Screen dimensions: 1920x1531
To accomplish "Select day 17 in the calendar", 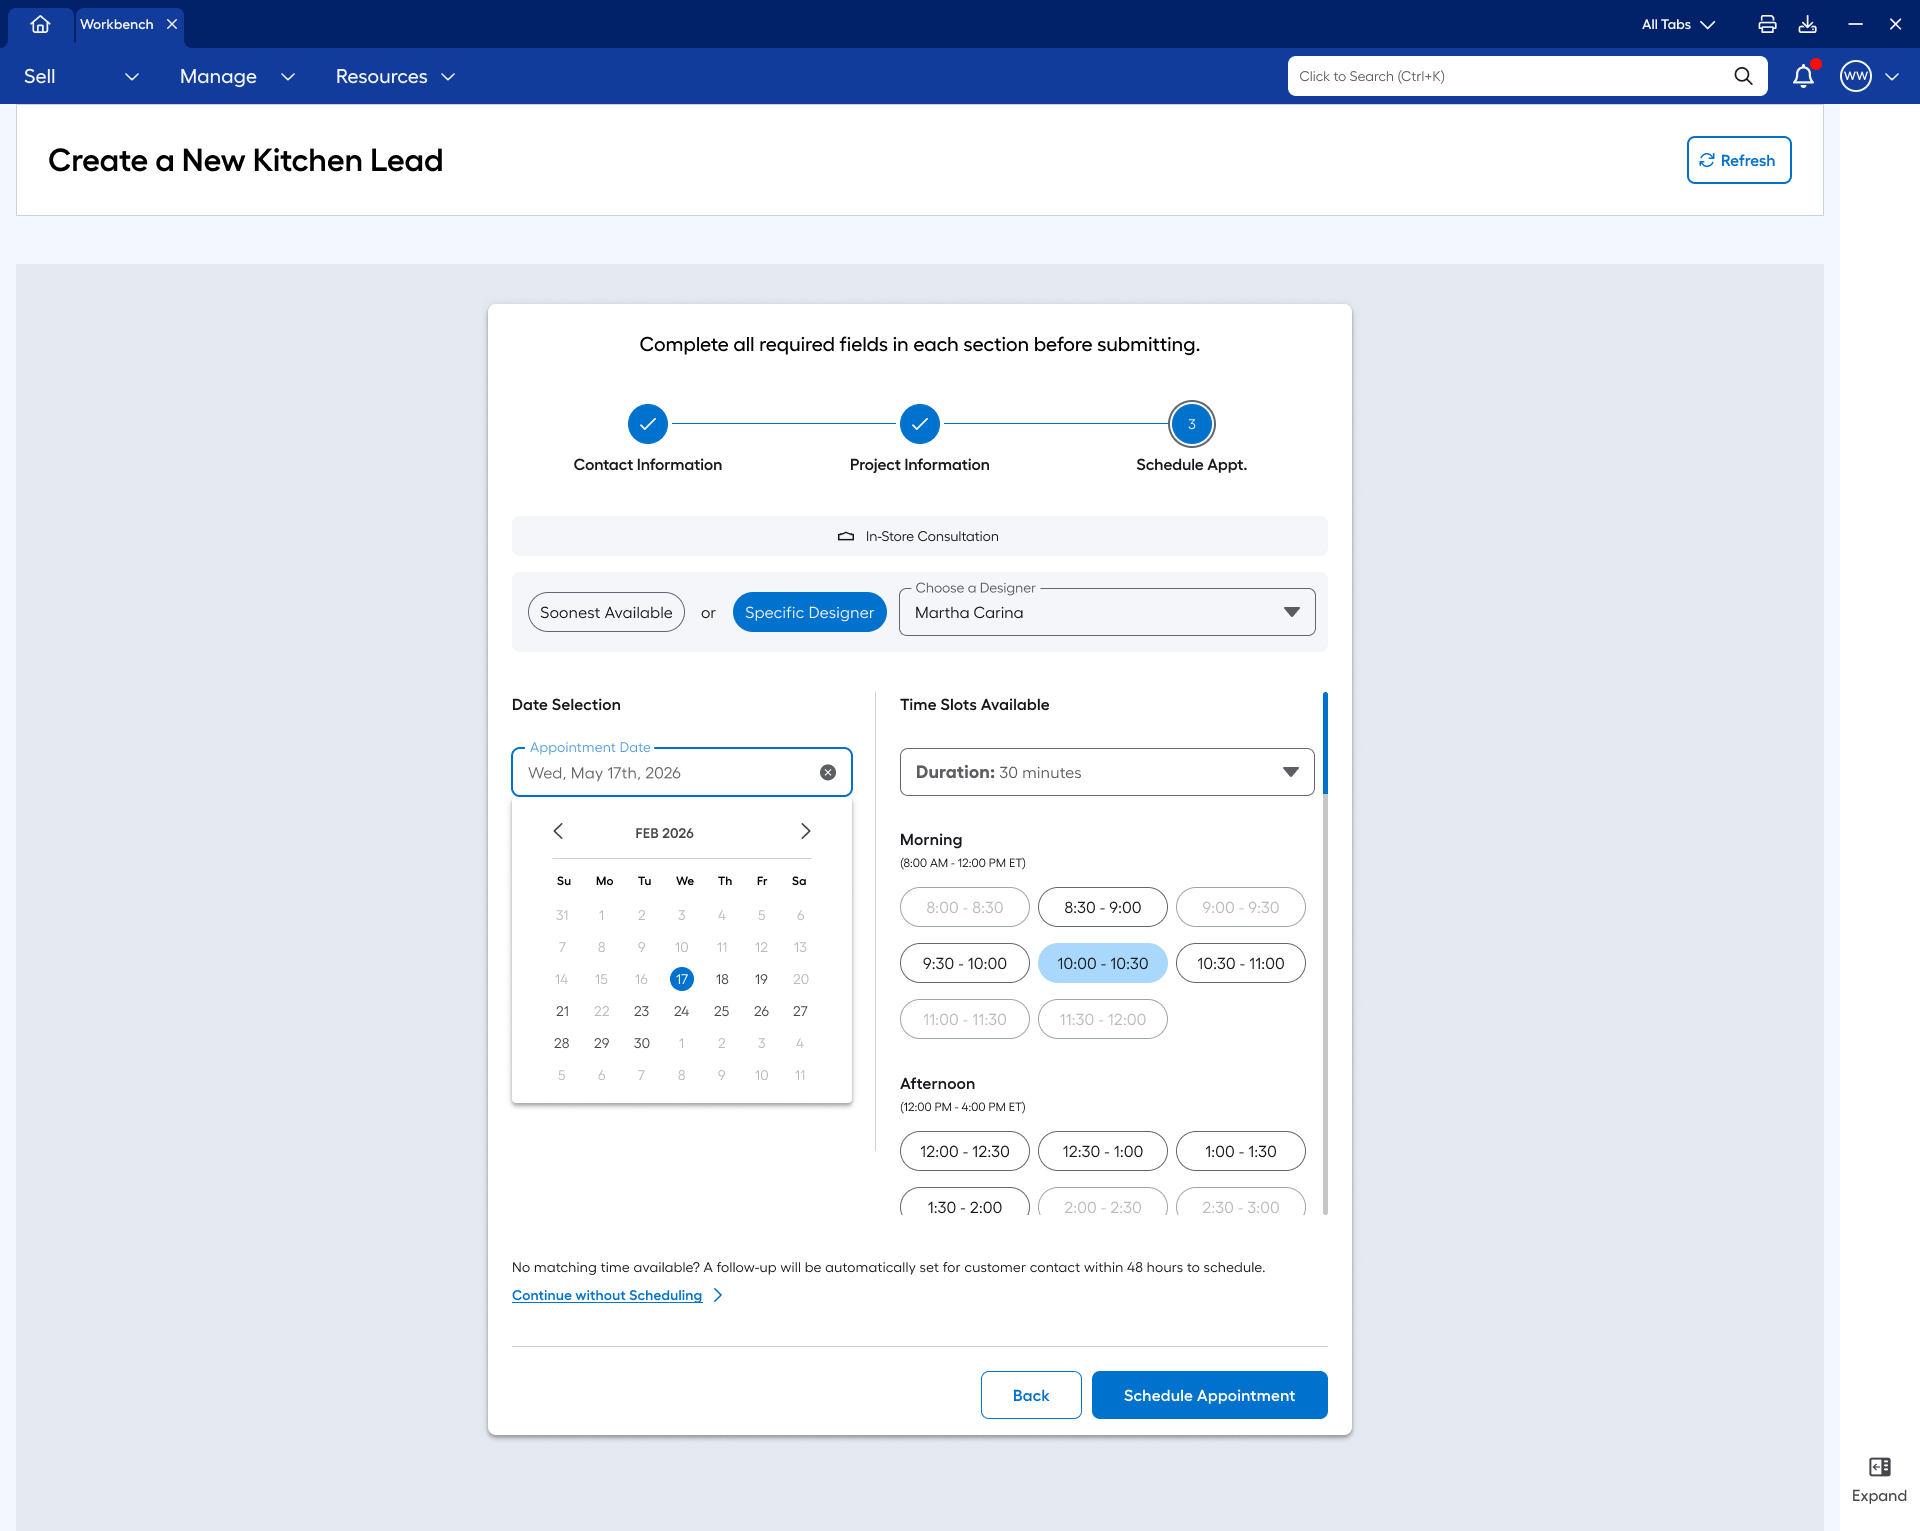I will click(682, 979).
